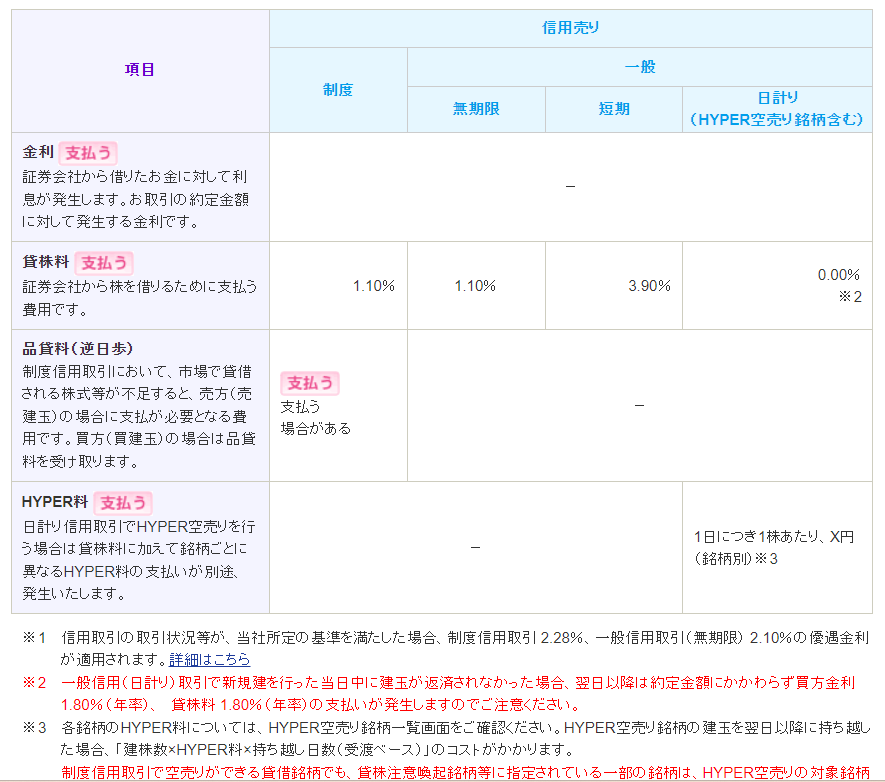The height and width of the screenshot is (782, 885).
Task: Click the red ※2 footnote marker
Action: pos(34,682)
